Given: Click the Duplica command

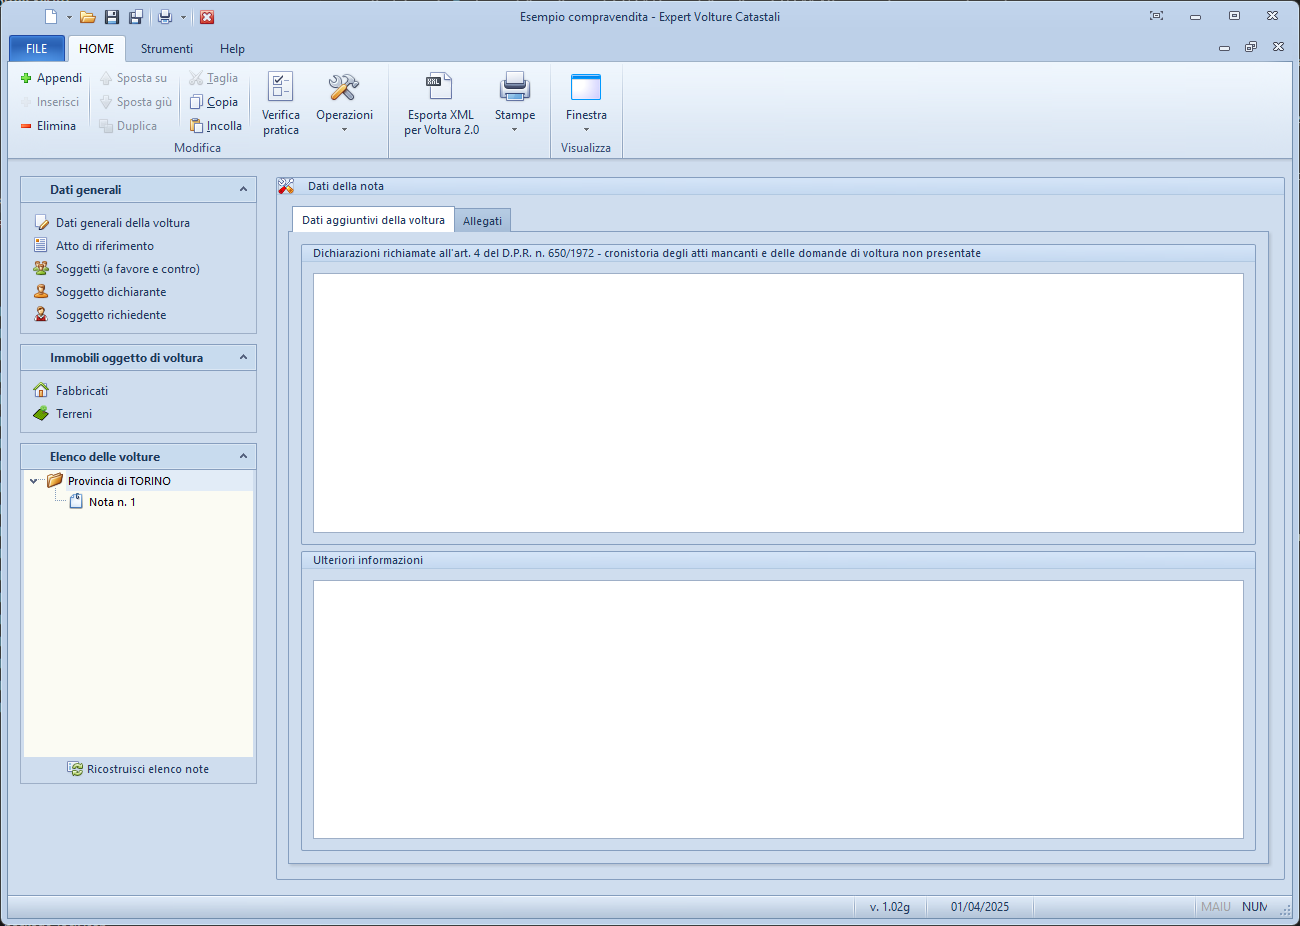Looking at the screenshot, I should click(x=128, y=126).
